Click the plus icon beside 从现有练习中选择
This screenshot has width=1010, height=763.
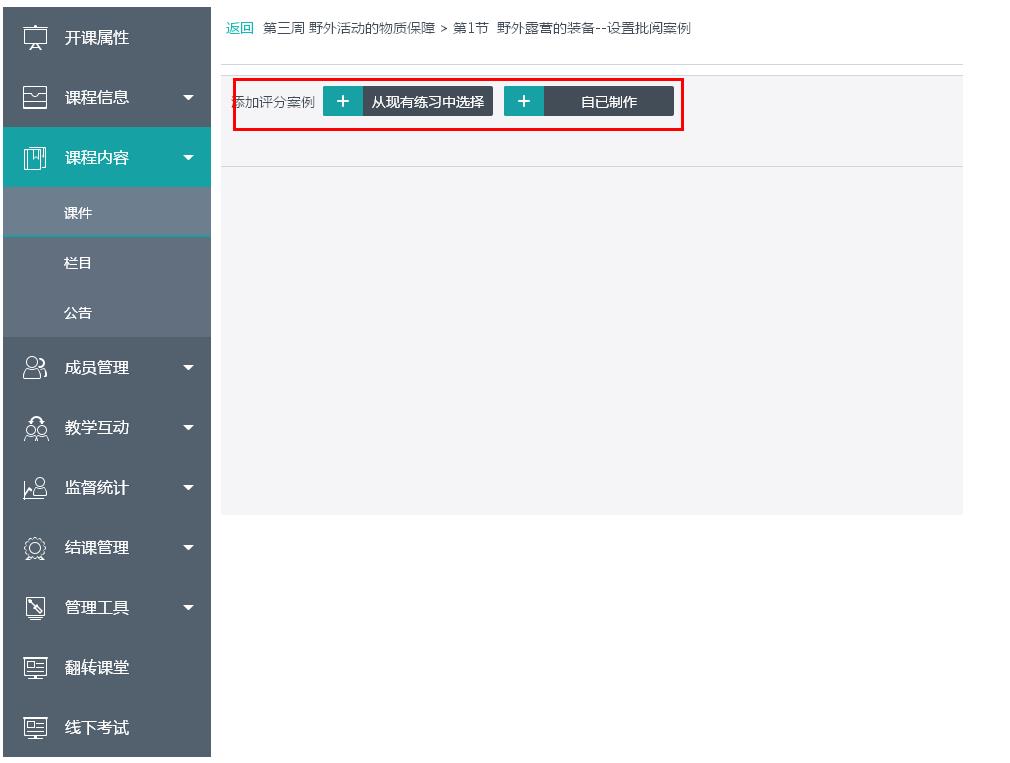click(x=343, y=101)
